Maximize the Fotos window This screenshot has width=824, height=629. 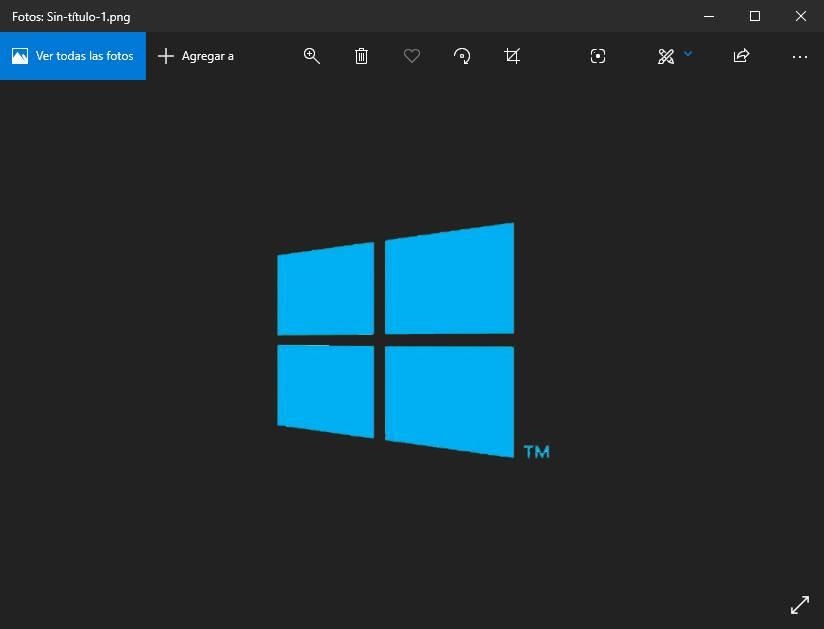[755, 16]
